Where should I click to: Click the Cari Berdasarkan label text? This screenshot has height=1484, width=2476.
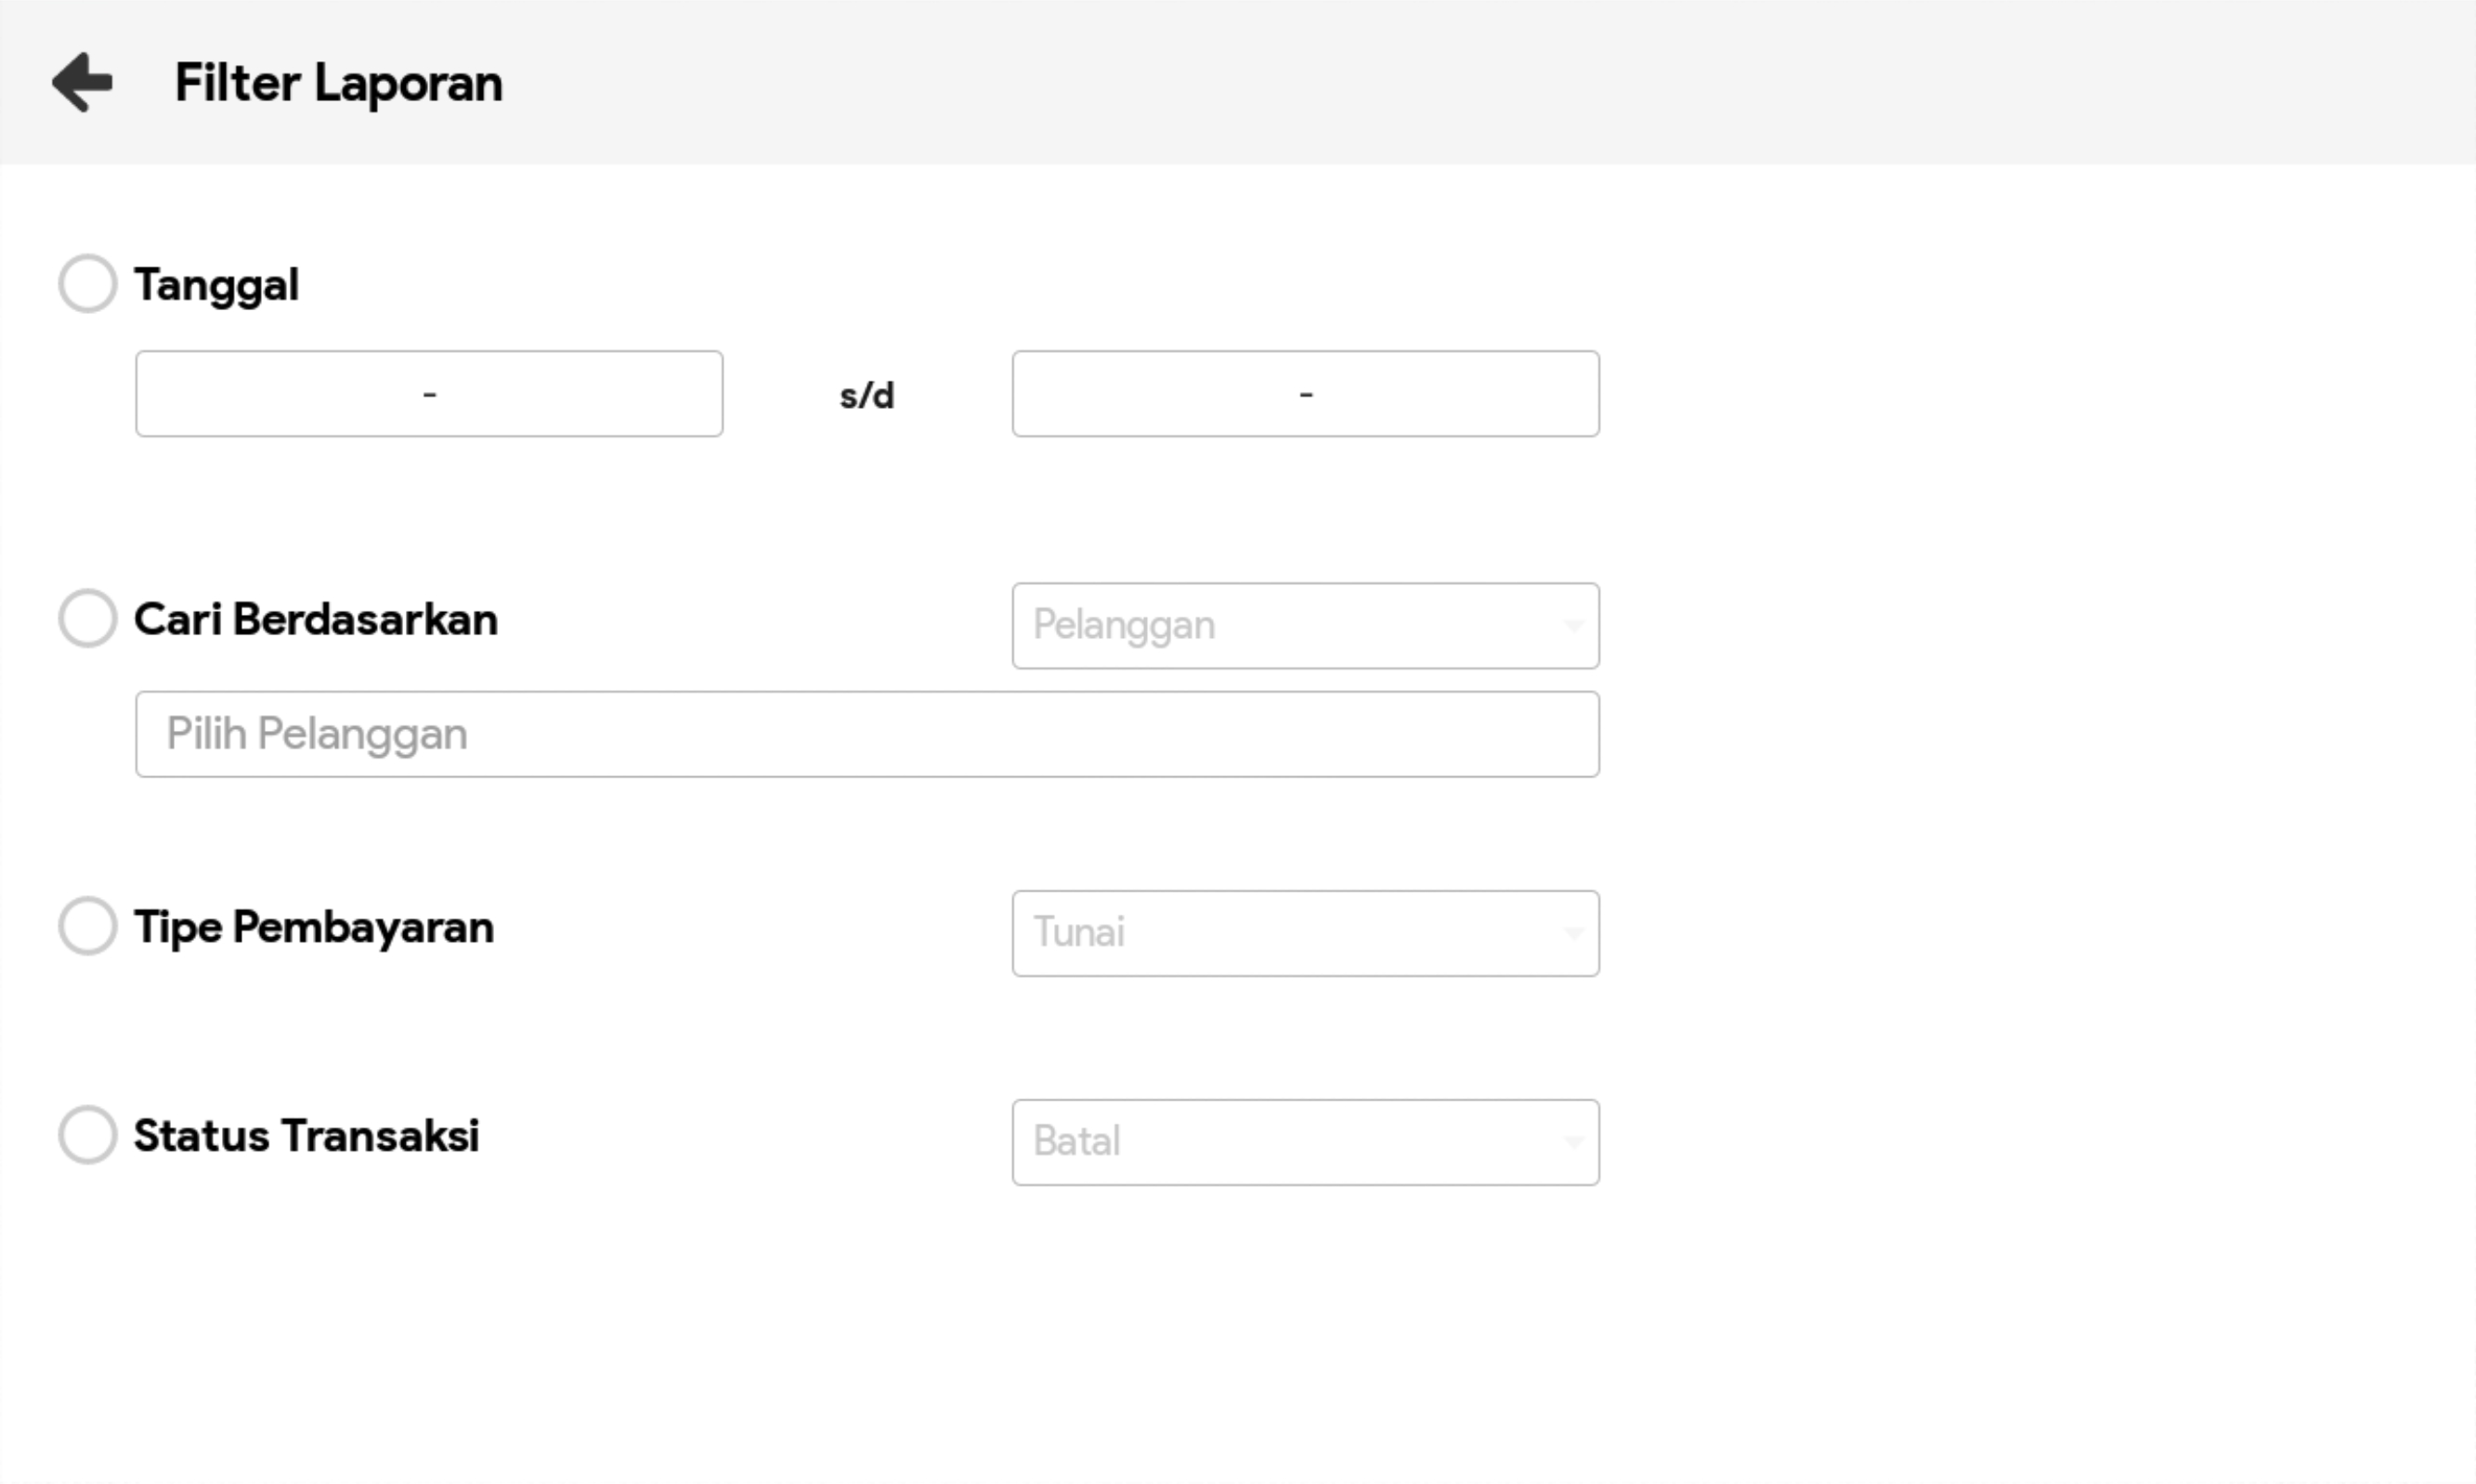316,619
